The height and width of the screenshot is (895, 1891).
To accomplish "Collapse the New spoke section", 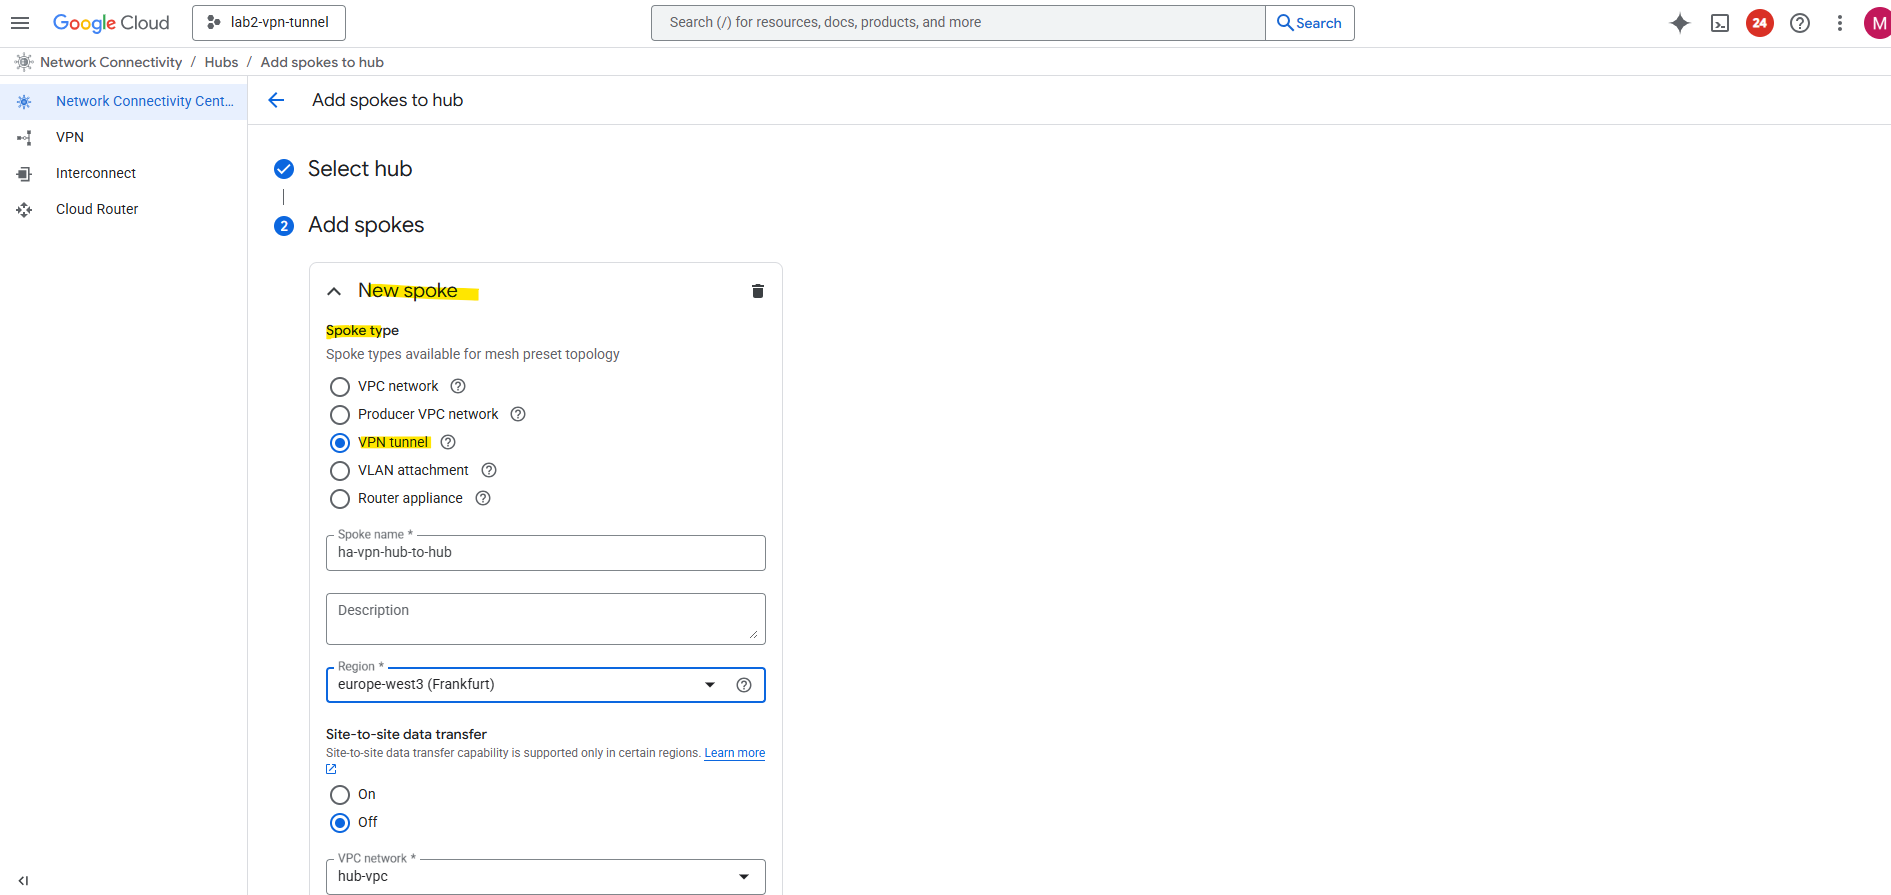I will coord(334,291).
